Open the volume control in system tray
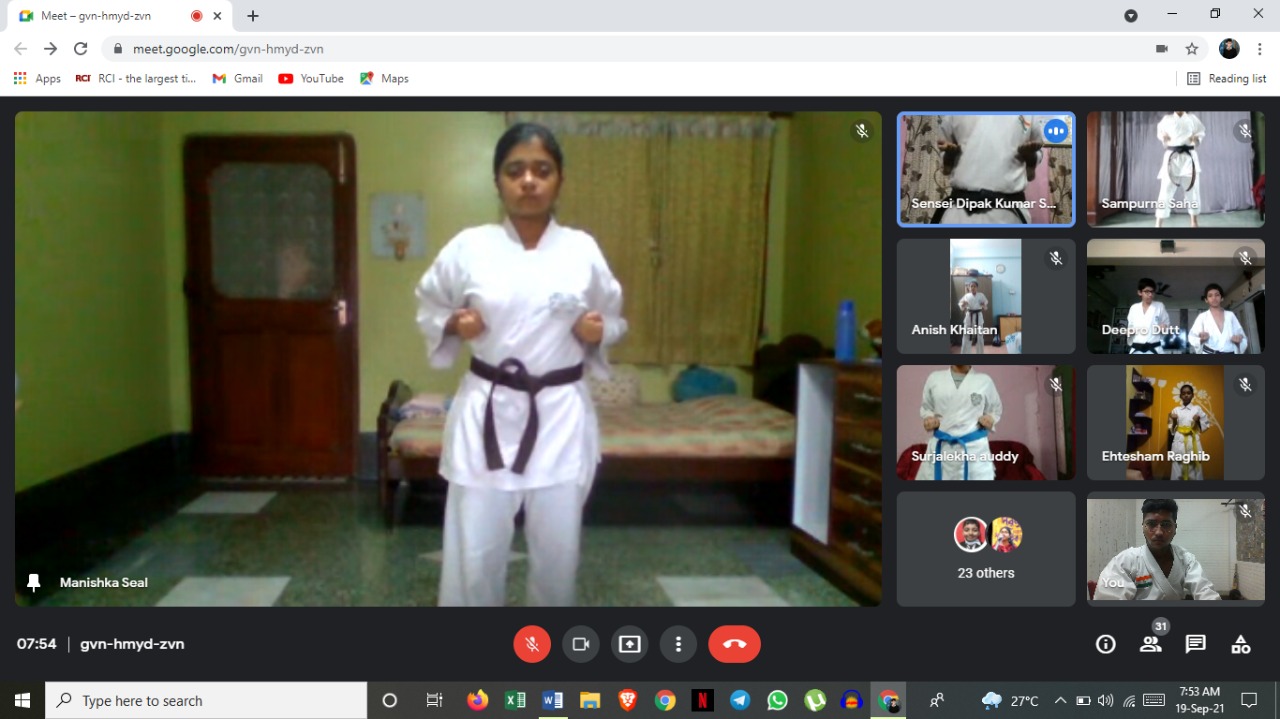Viewport: 1280px width, 719px height. point(1105,700)
